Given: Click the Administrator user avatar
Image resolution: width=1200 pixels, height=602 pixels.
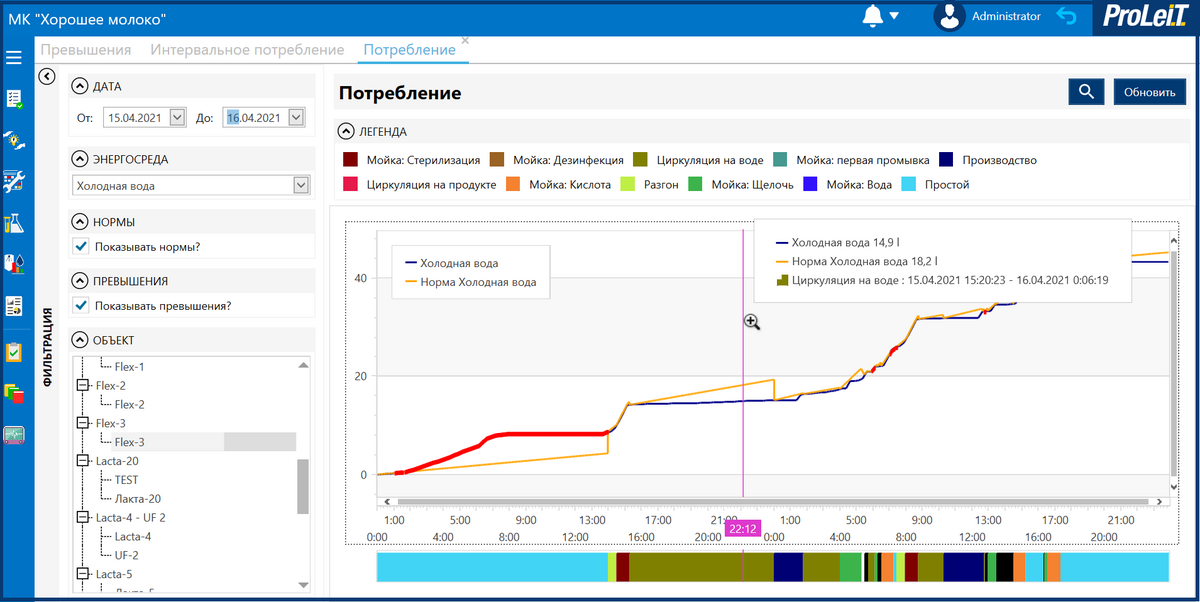Looking at the screenshot, I should (x=948, y=17).
